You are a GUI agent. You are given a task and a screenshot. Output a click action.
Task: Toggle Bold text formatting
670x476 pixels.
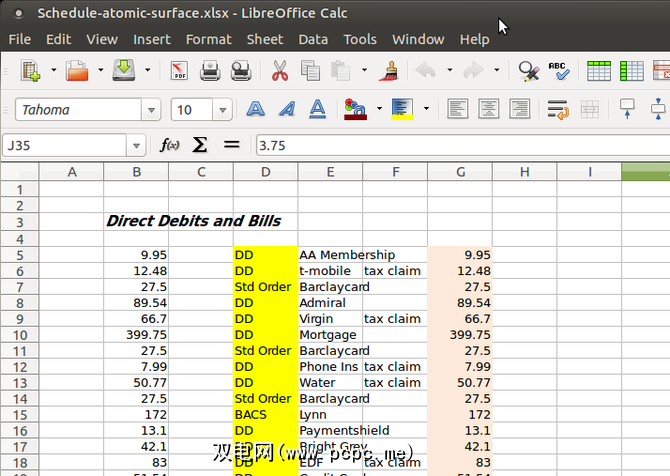(x=256, y=109)
